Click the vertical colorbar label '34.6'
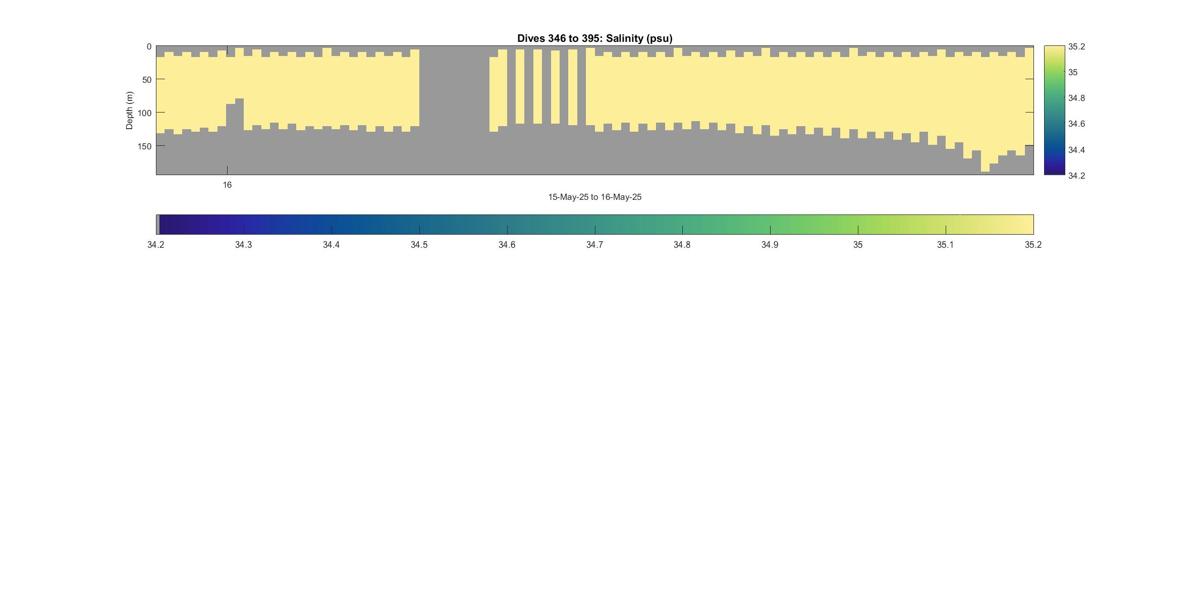Screen dimensions: 1200x611 pyautogui.click(x=1076, y=124)
